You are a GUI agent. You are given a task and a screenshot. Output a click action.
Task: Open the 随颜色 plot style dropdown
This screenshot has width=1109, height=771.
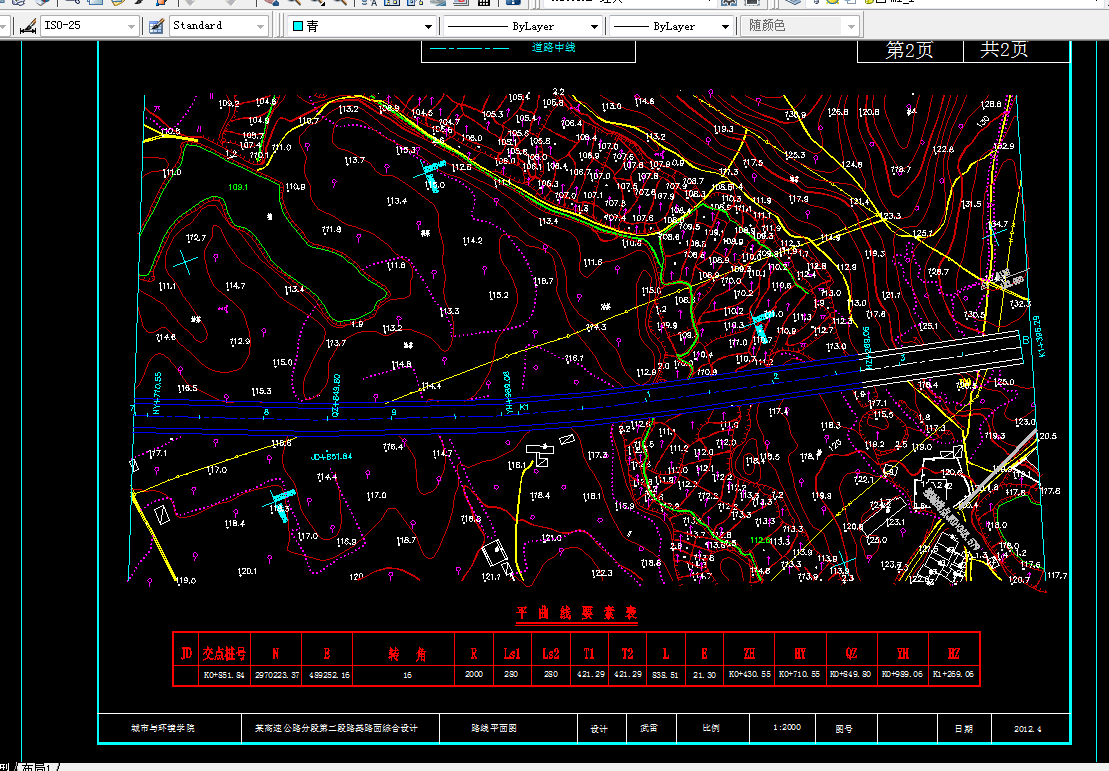[x=851, y=26]
